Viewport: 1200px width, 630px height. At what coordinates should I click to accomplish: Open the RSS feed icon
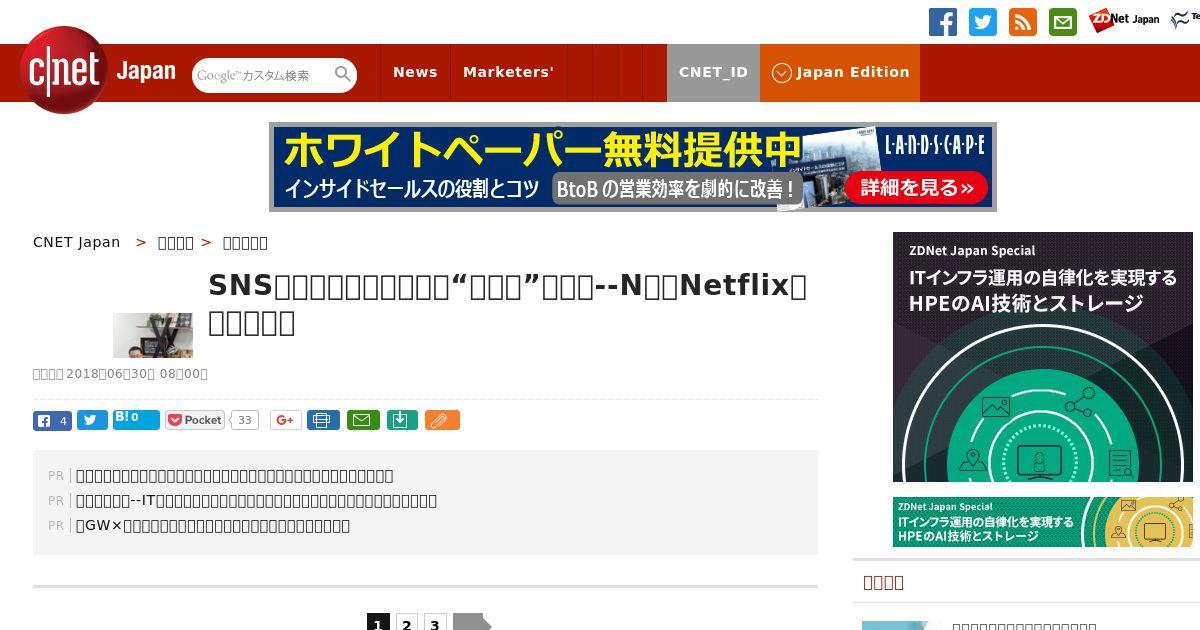1023,22
